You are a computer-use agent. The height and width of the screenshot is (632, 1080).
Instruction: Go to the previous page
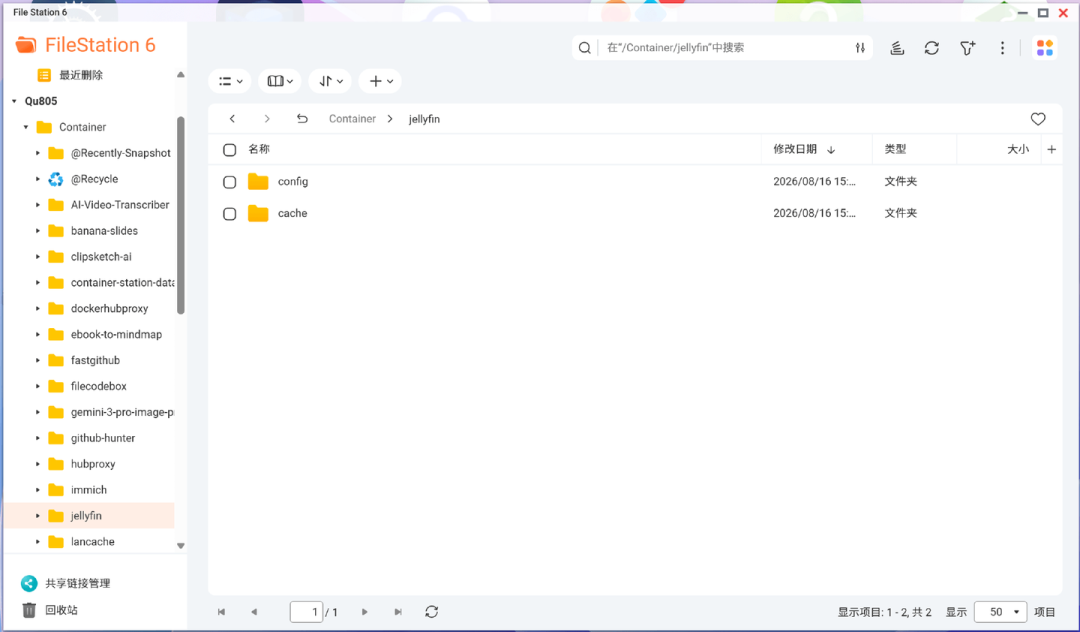tap(254, 611)
